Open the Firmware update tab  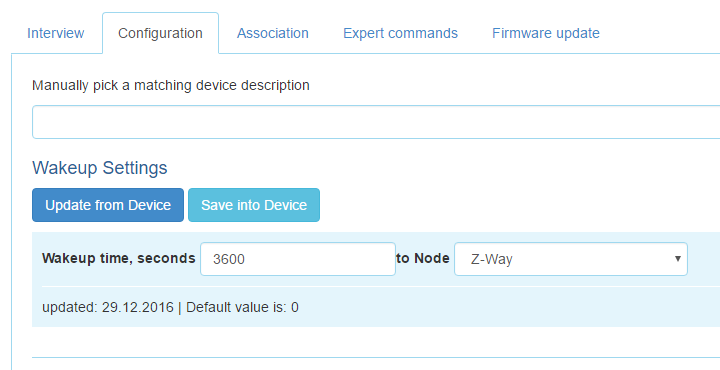pyautogui.click(x=546, y=33)
